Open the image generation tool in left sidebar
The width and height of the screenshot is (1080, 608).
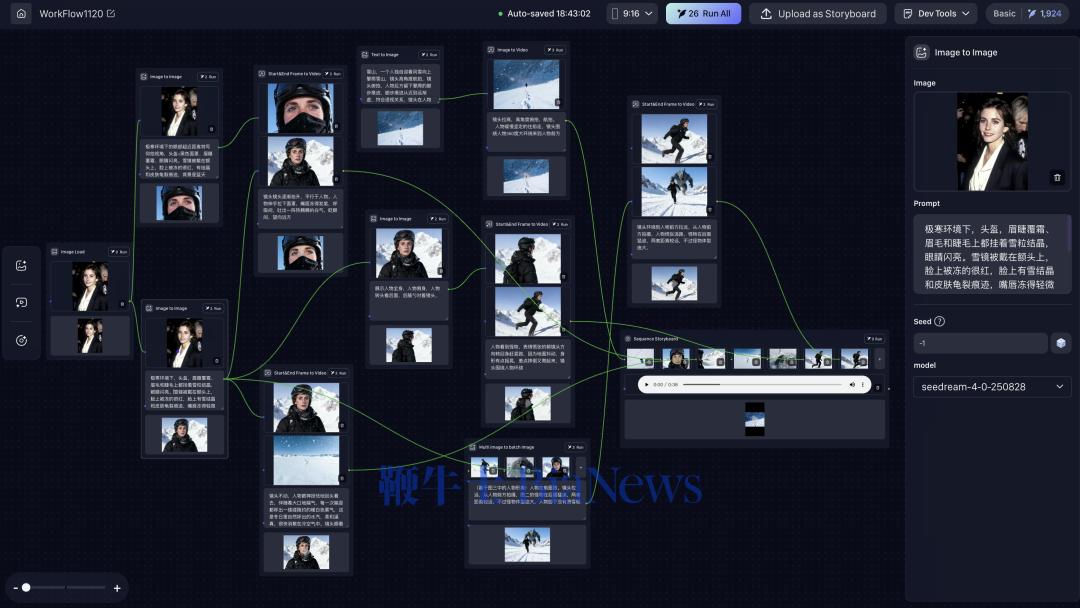[x=22, y=266]
